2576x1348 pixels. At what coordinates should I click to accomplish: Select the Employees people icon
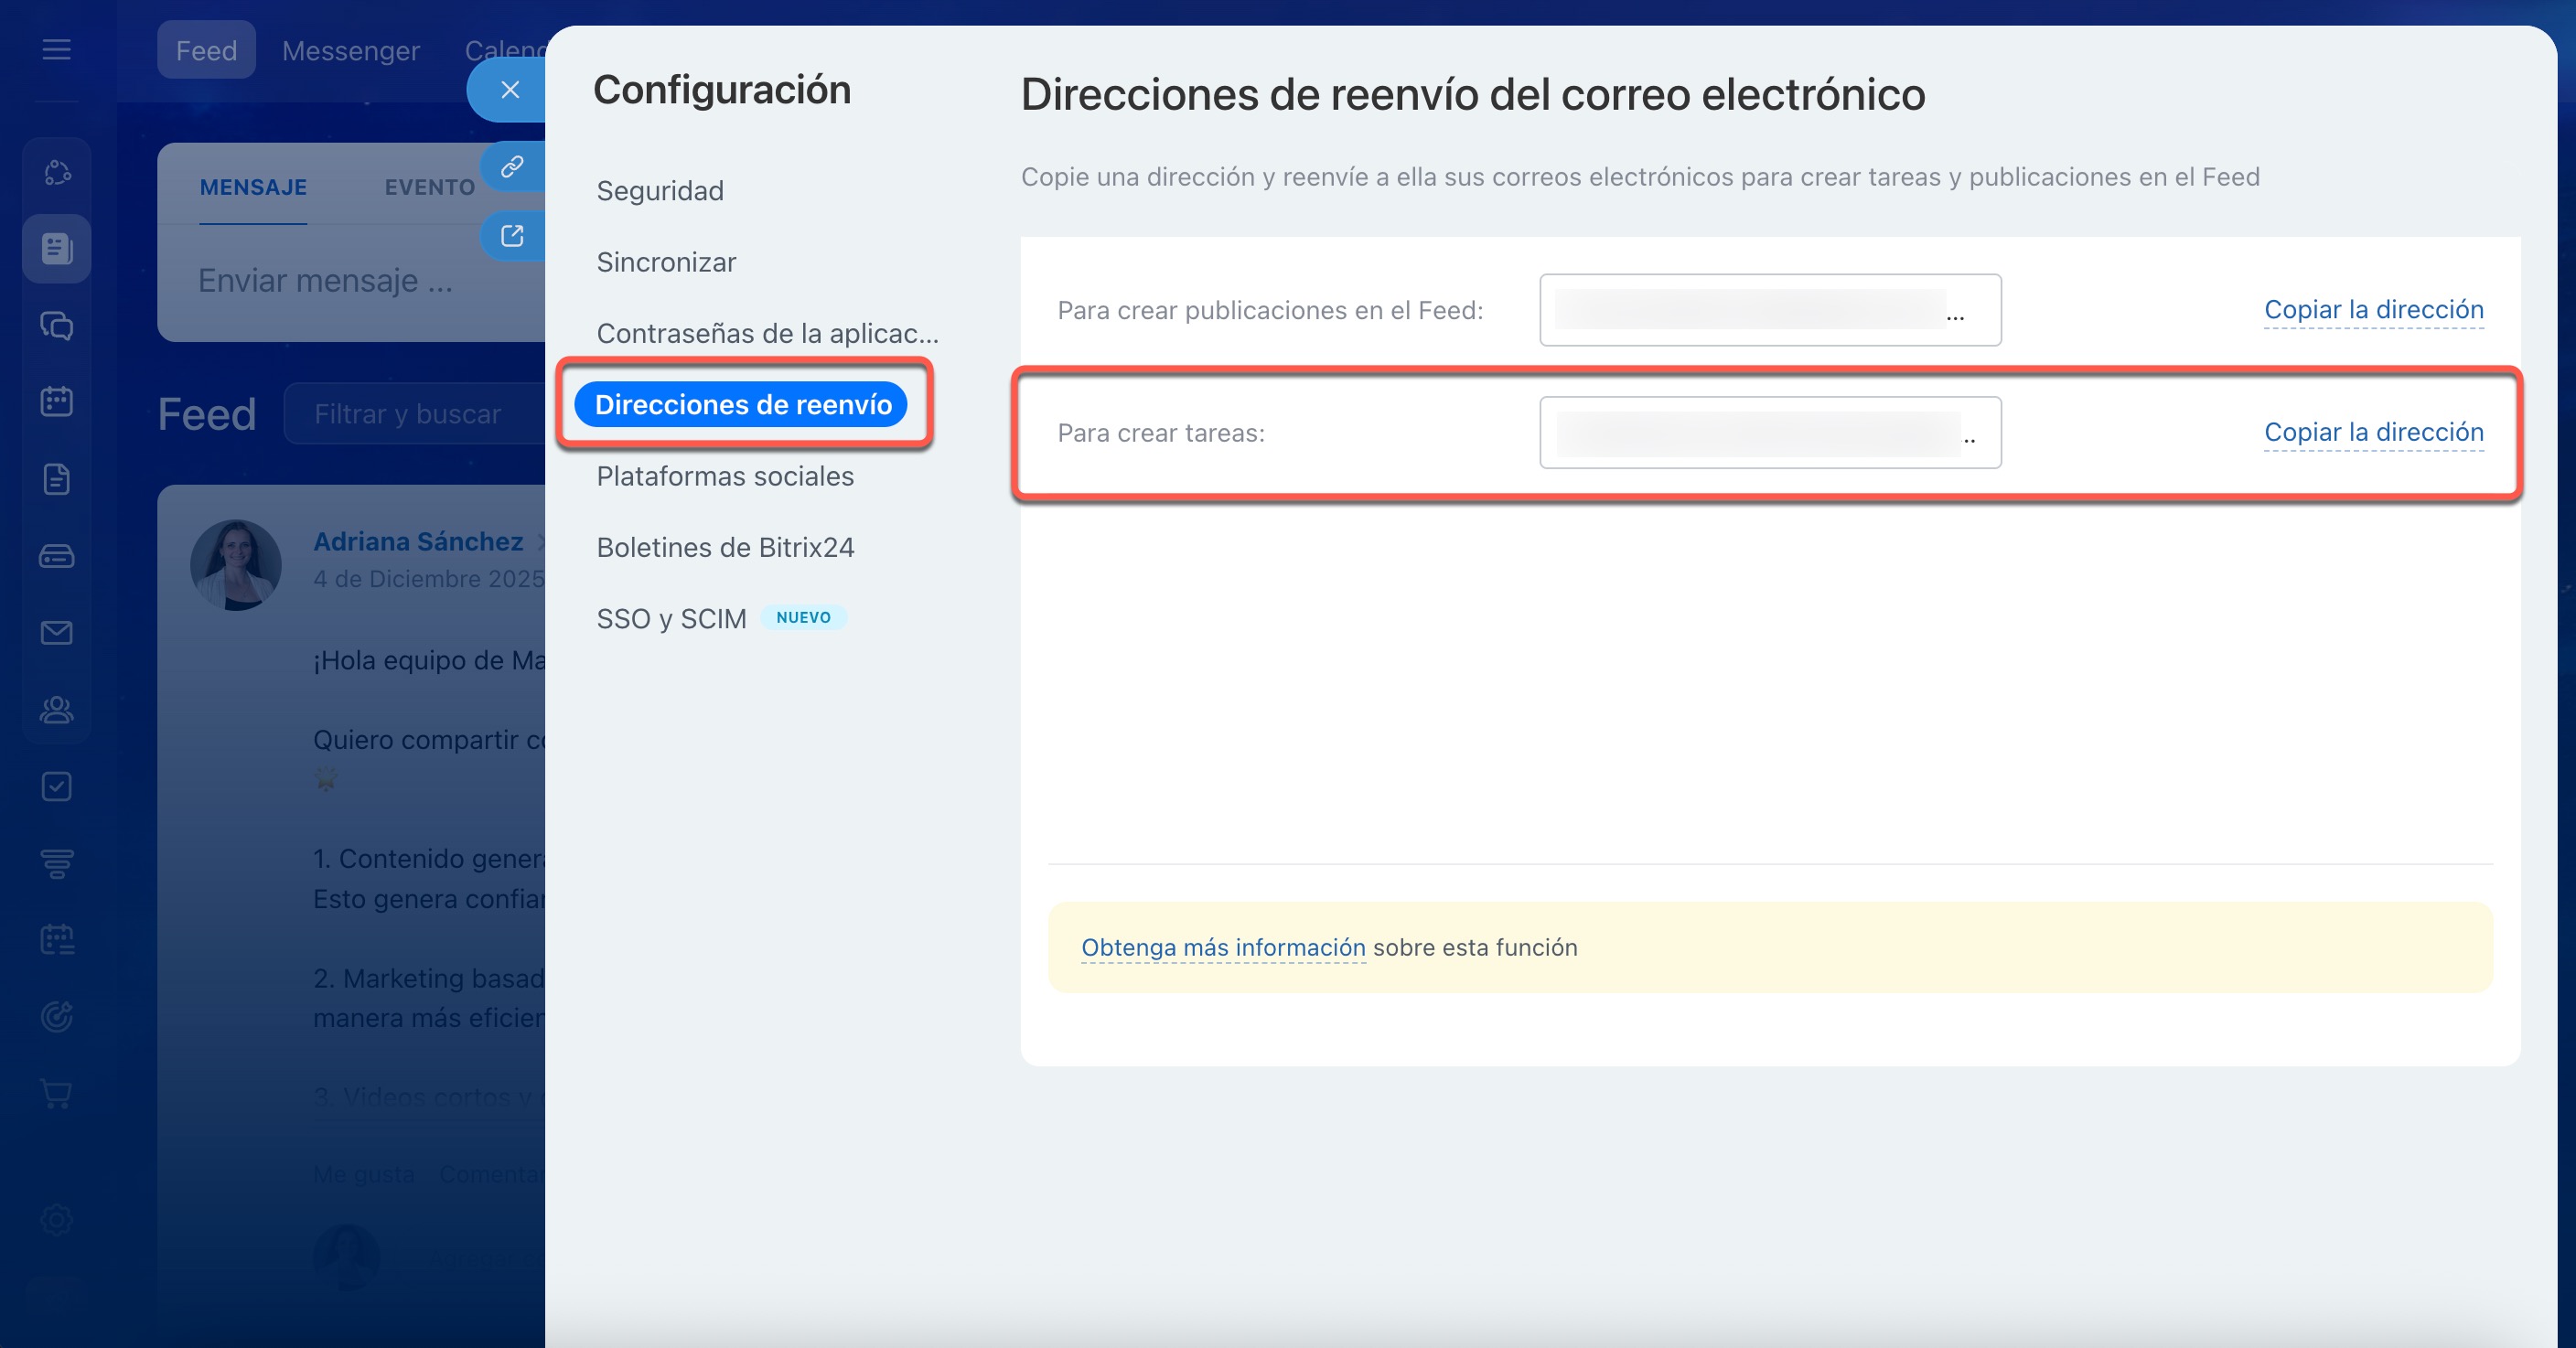(56, 710)
